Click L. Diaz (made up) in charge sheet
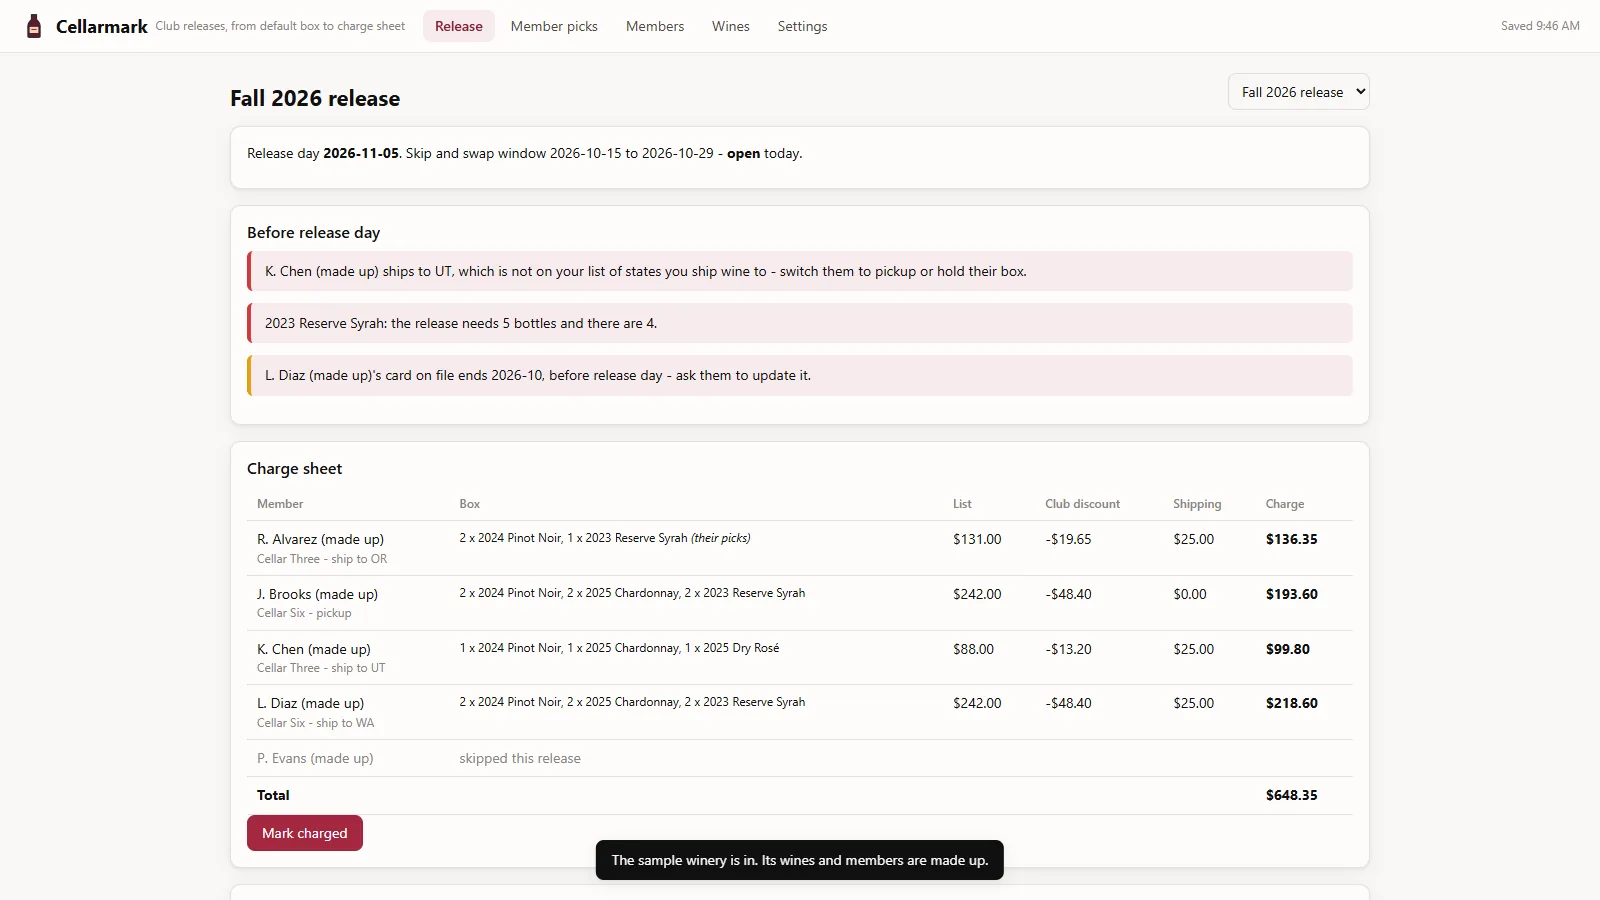This screenshot has height=900, width=1600. click(310, 703)
